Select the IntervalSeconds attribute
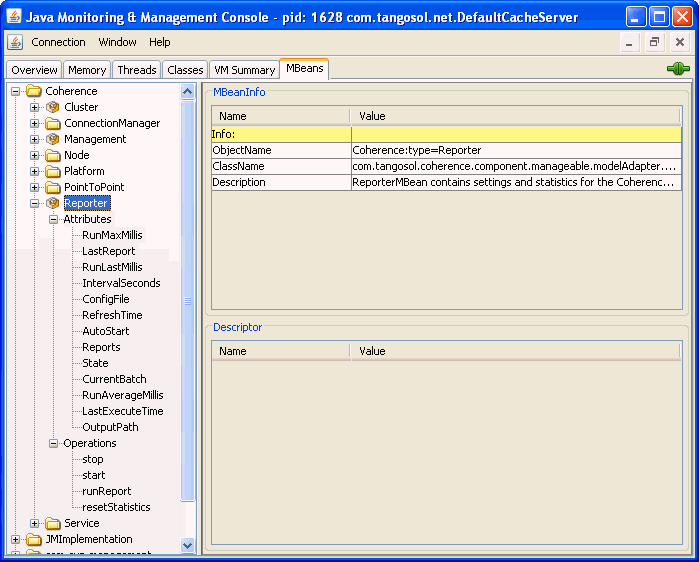 pos(121,283)
